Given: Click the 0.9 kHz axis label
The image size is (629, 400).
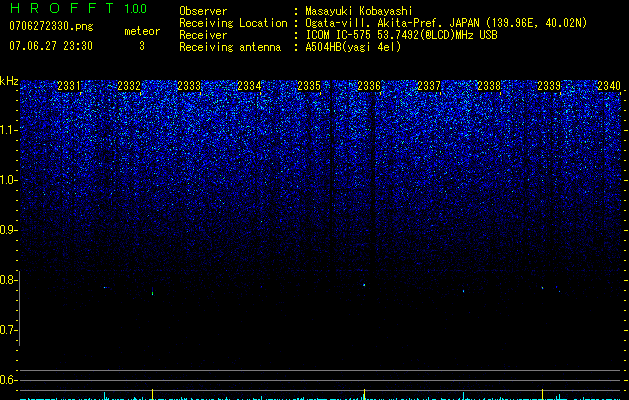Looking at the screenshot, I should tap(7, 230).
